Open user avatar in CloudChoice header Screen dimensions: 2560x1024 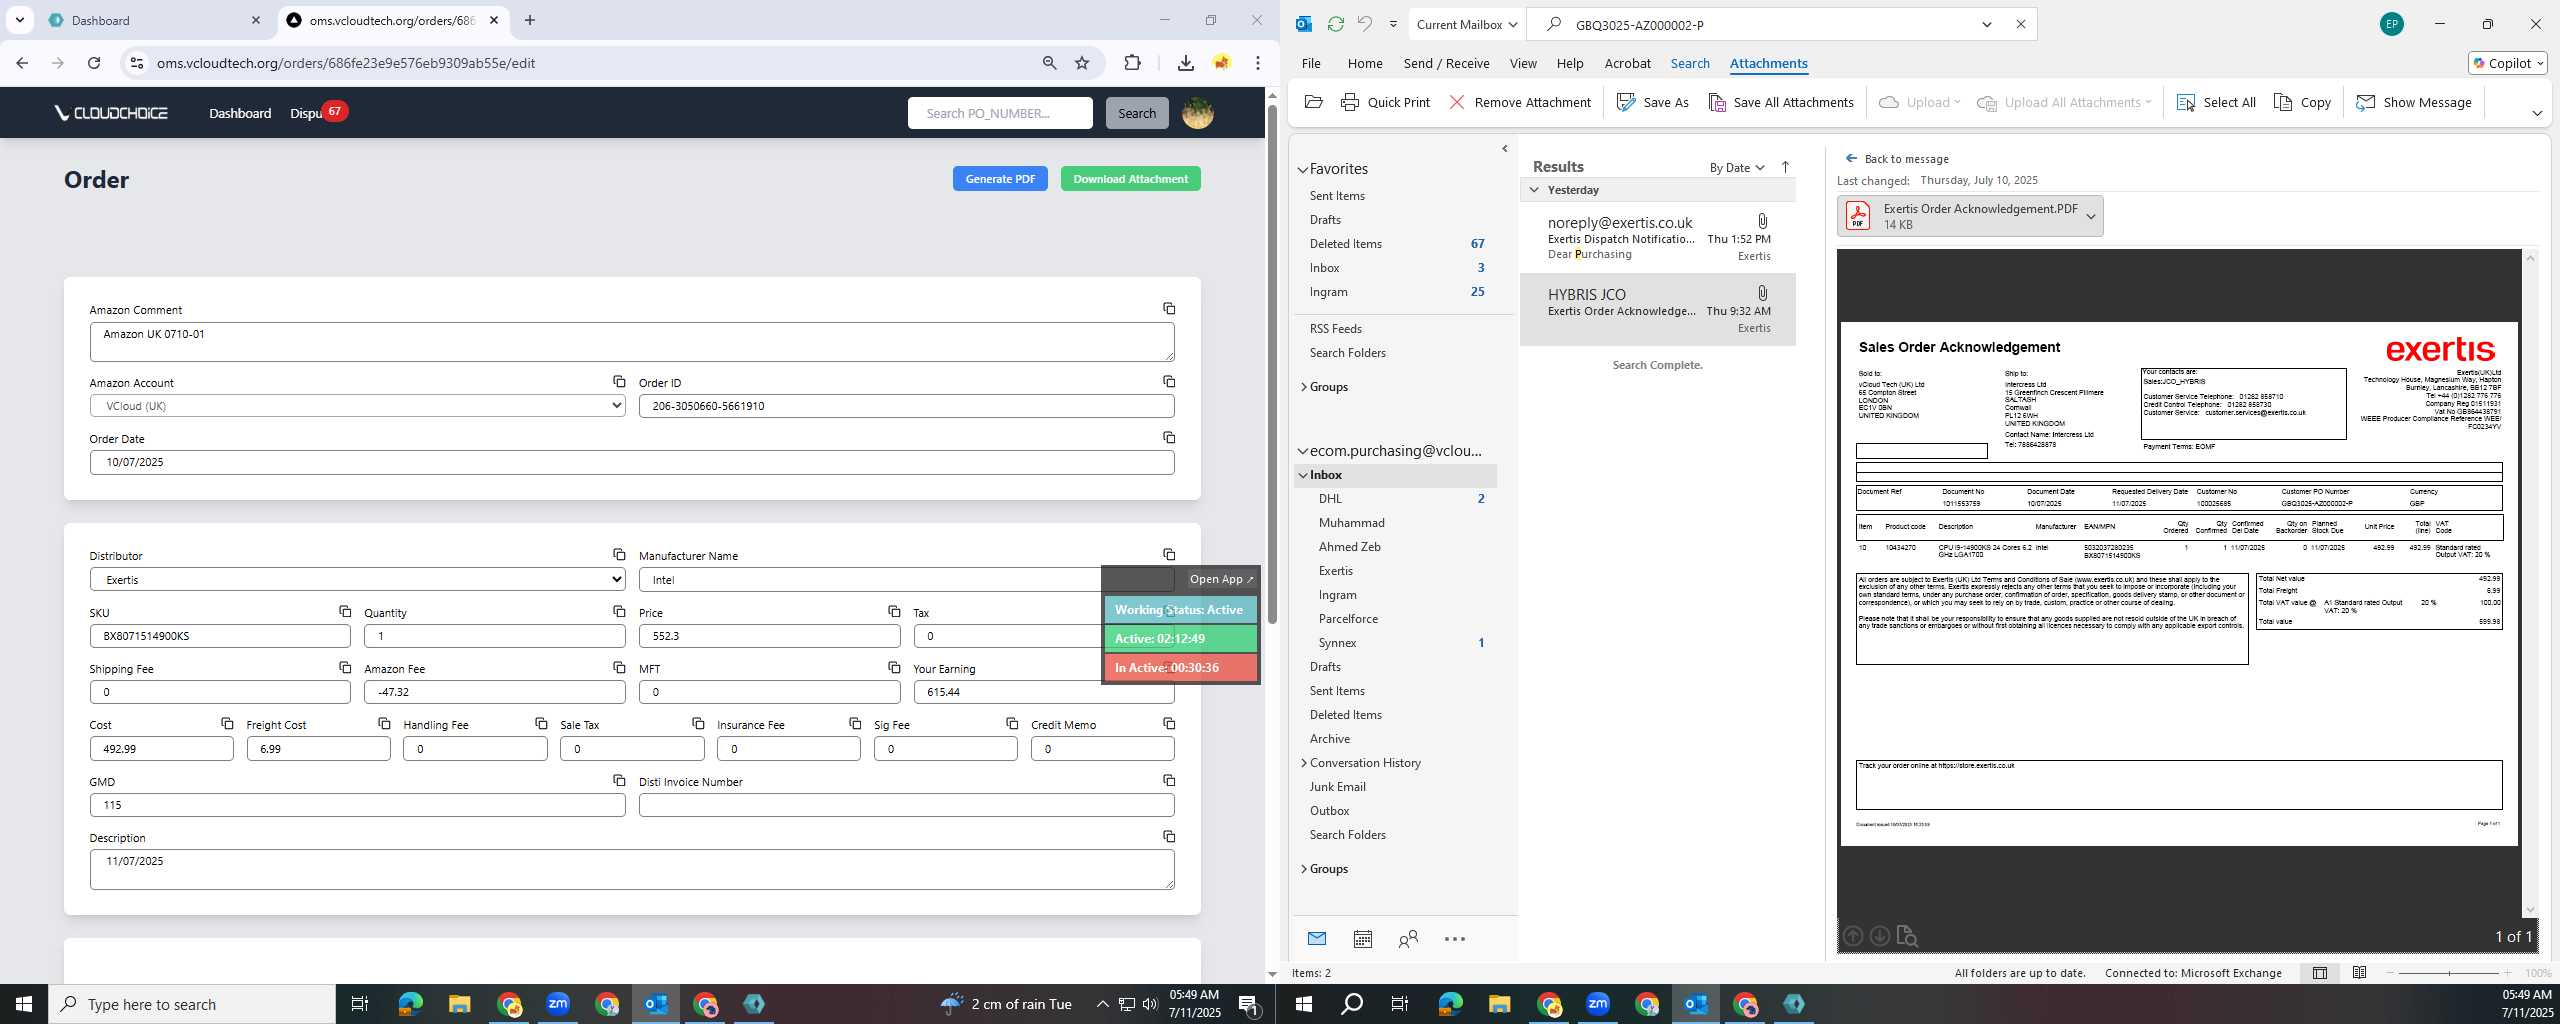pyautogui.click(x=1197, y=113)
